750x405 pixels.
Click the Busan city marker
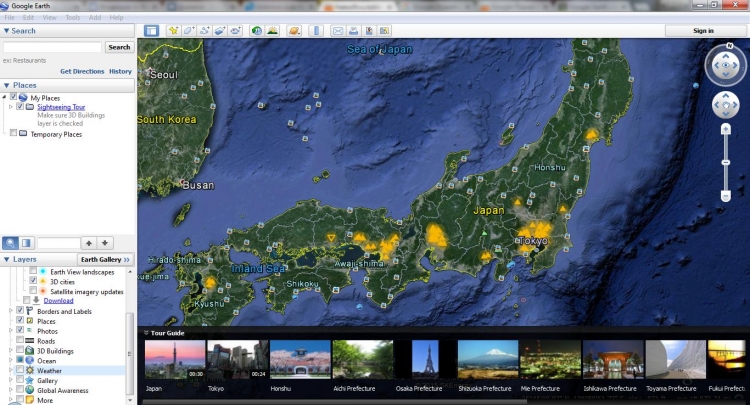pos(197,185)
